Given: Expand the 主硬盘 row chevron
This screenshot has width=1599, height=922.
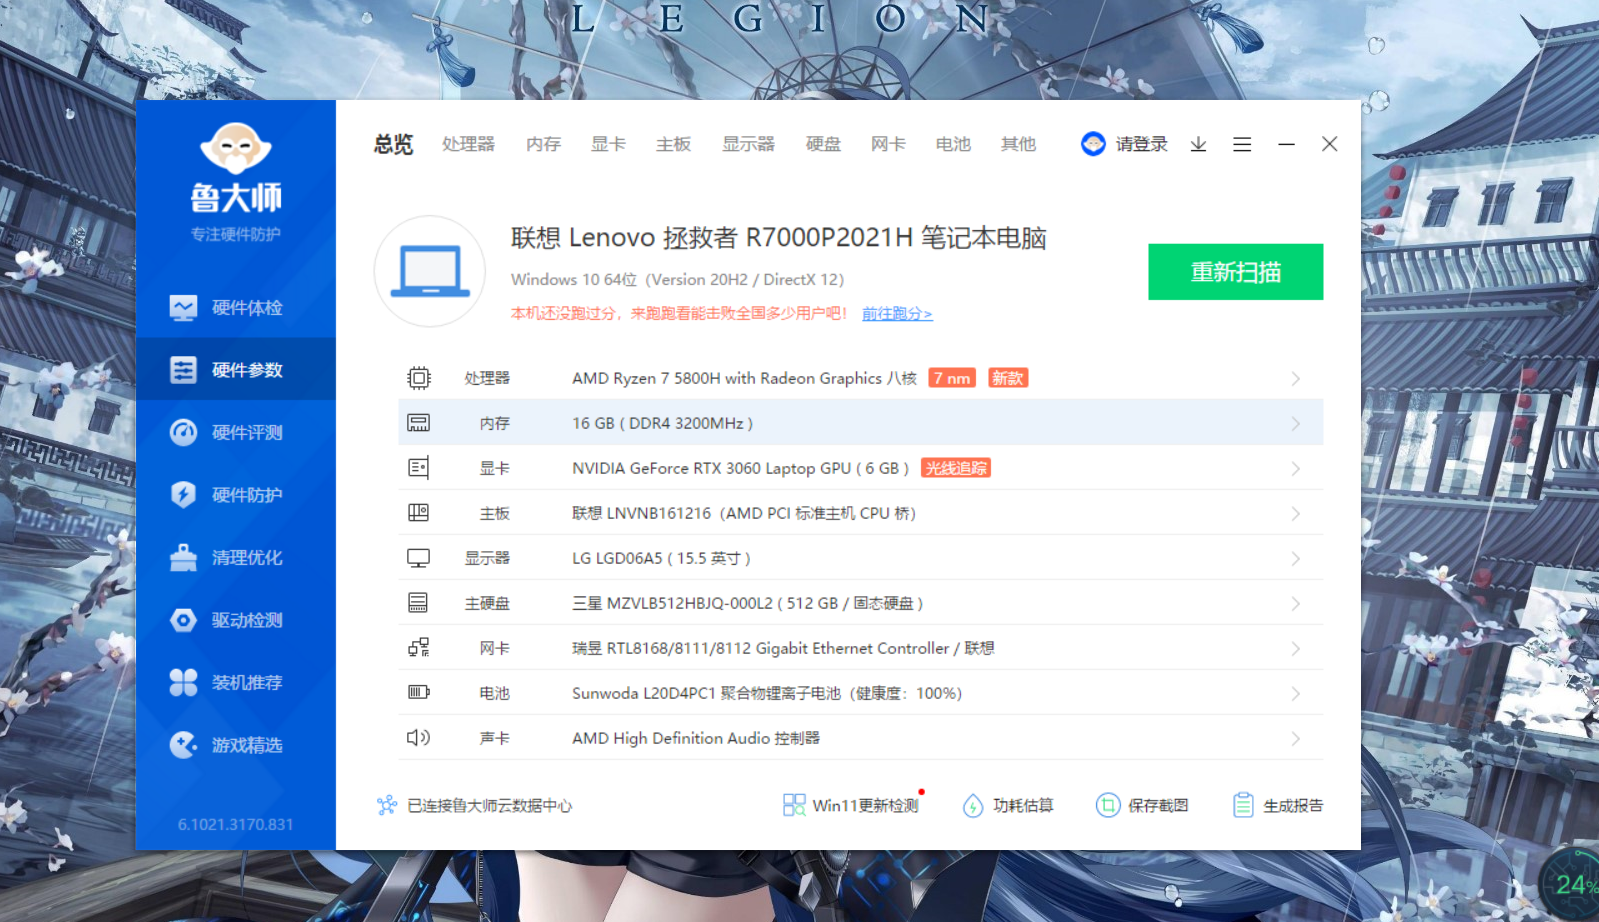Looking at the screenshot, I should point(1295,604).
